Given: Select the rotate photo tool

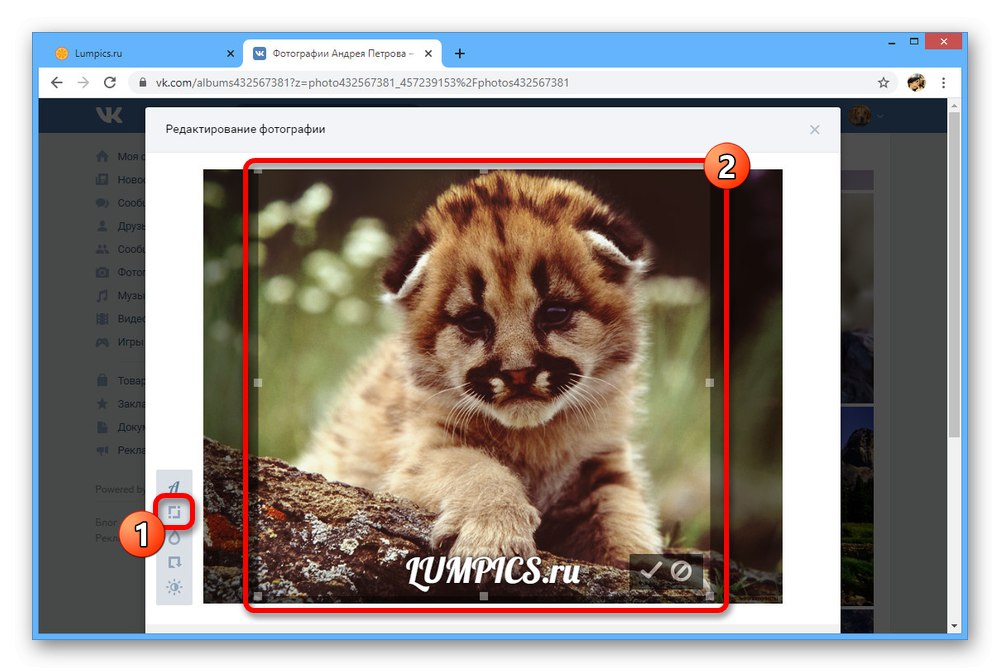Looking at the screenshot, I should point(174,562).
